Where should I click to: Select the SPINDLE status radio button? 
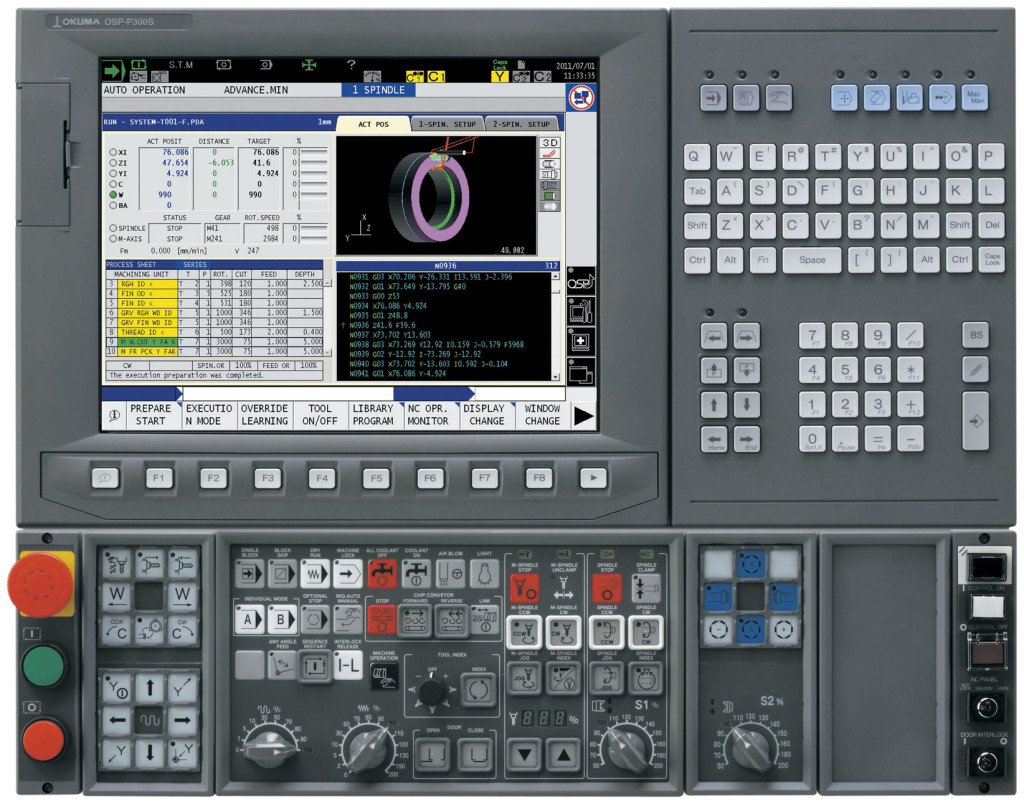[x=113, y=228]
